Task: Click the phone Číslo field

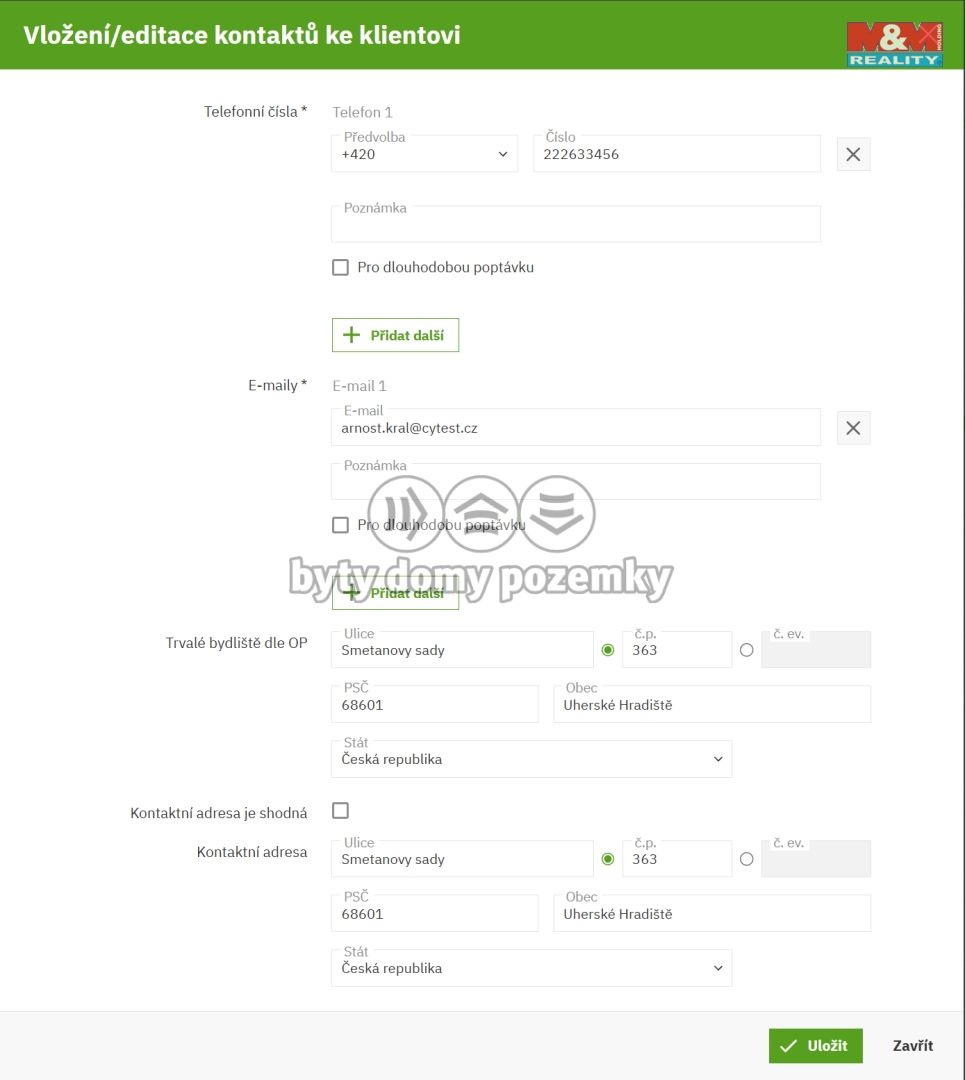Action: [676, 155]
